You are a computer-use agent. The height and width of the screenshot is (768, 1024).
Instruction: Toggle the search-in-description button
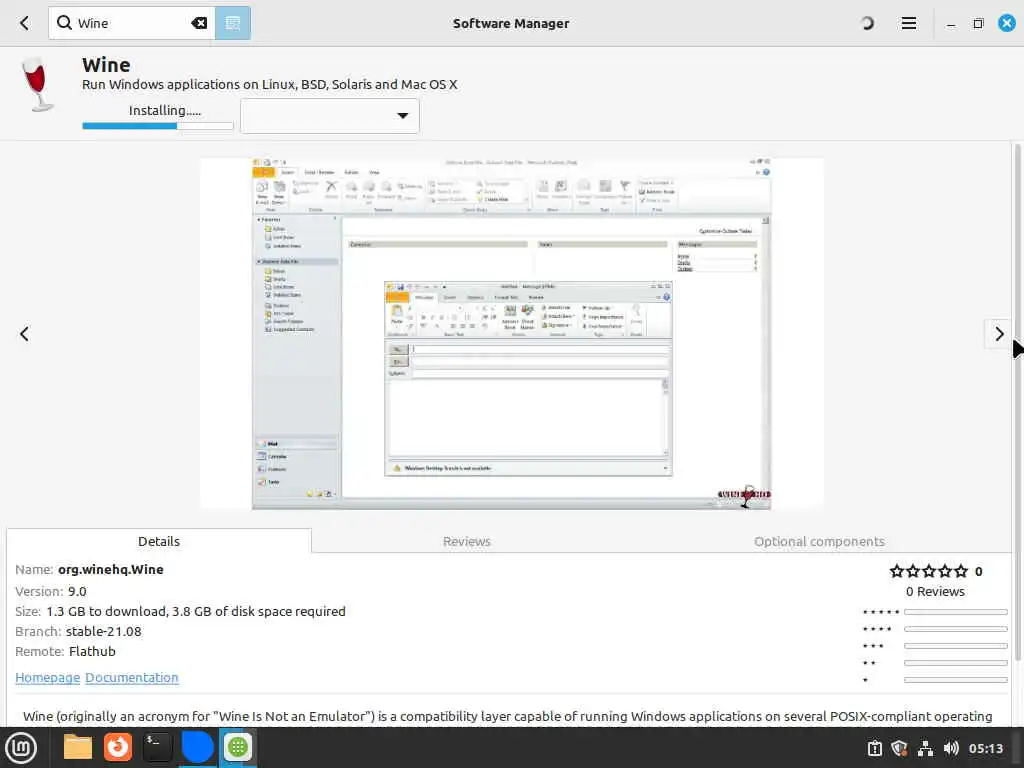(x=232, y=24)
